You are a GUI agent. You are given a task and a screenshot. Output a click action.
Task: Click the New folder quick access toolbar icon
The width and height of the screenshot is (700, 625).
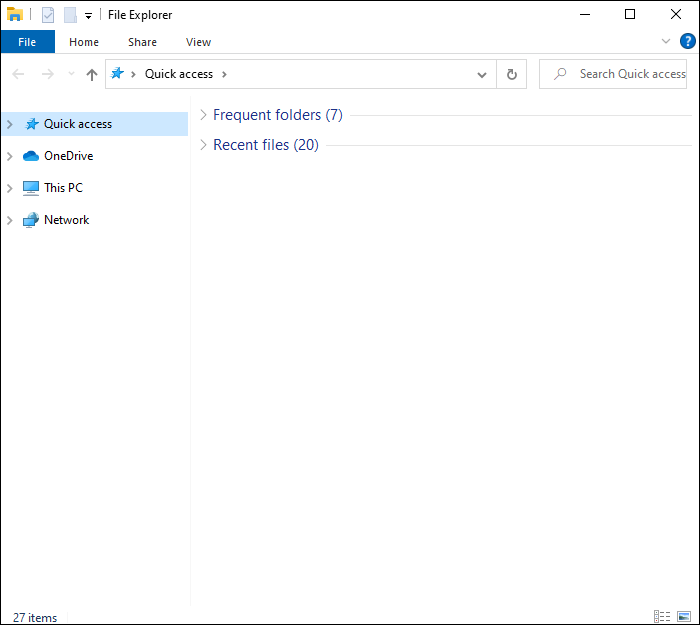click(x=70, y=15)
